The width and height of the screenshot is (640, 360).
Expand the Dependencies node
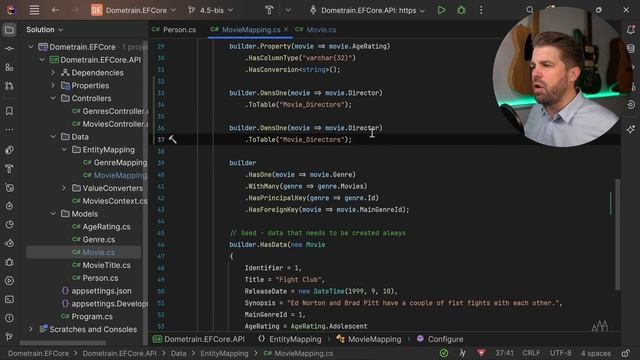53,73
